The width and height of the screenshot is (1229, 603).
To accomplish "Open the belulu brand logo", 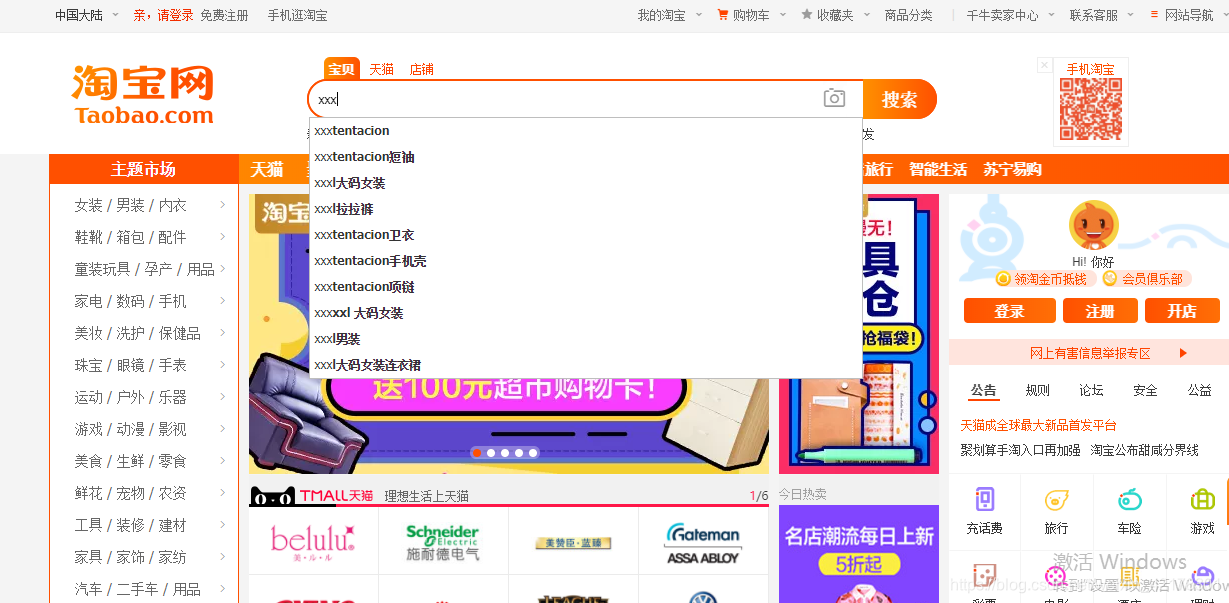I will point(313,541).
